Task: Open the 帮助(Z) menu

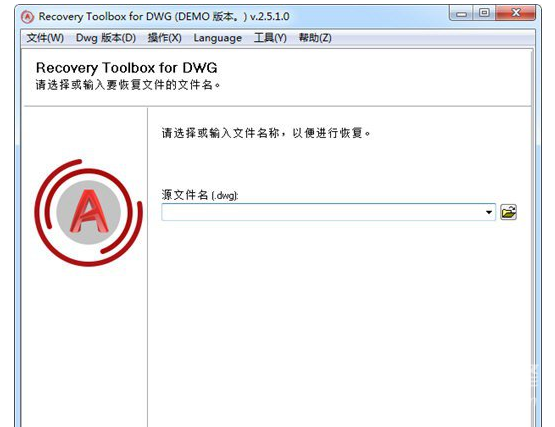Action: tap(315, 38)
